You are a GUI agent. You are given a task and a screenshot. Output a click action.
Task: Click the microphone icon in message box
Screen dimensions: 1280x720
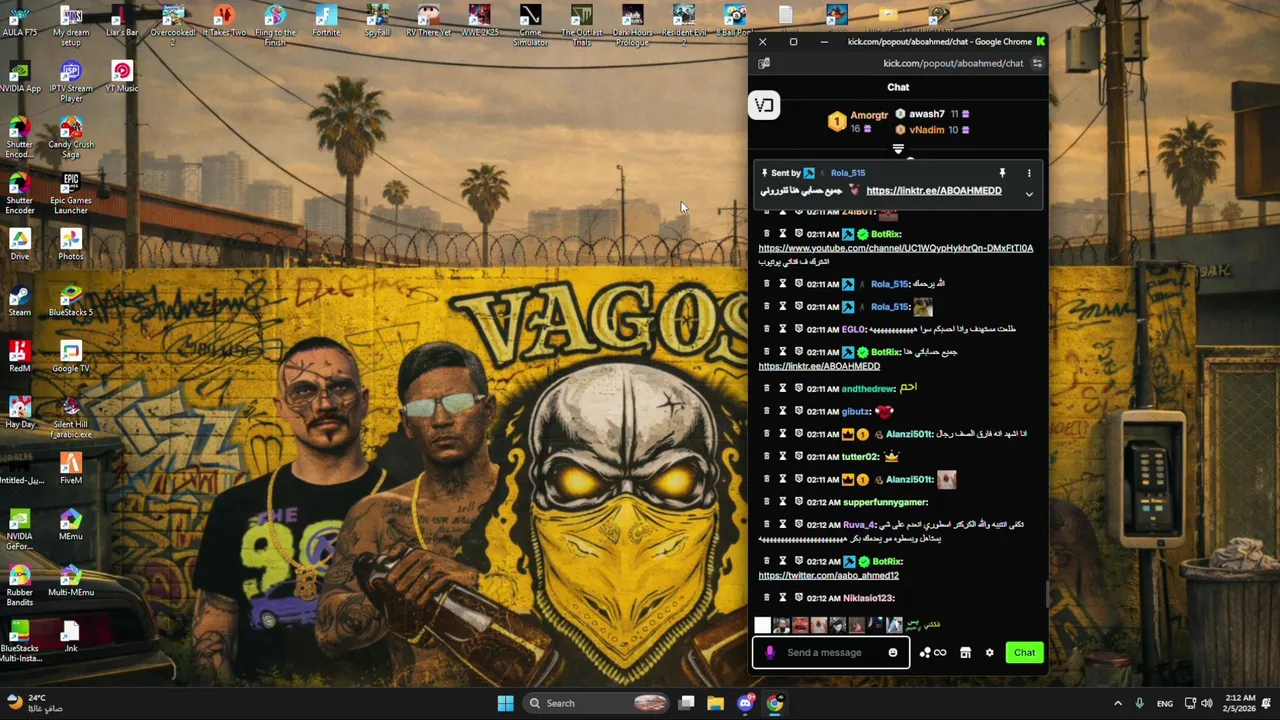coord(769,653)
